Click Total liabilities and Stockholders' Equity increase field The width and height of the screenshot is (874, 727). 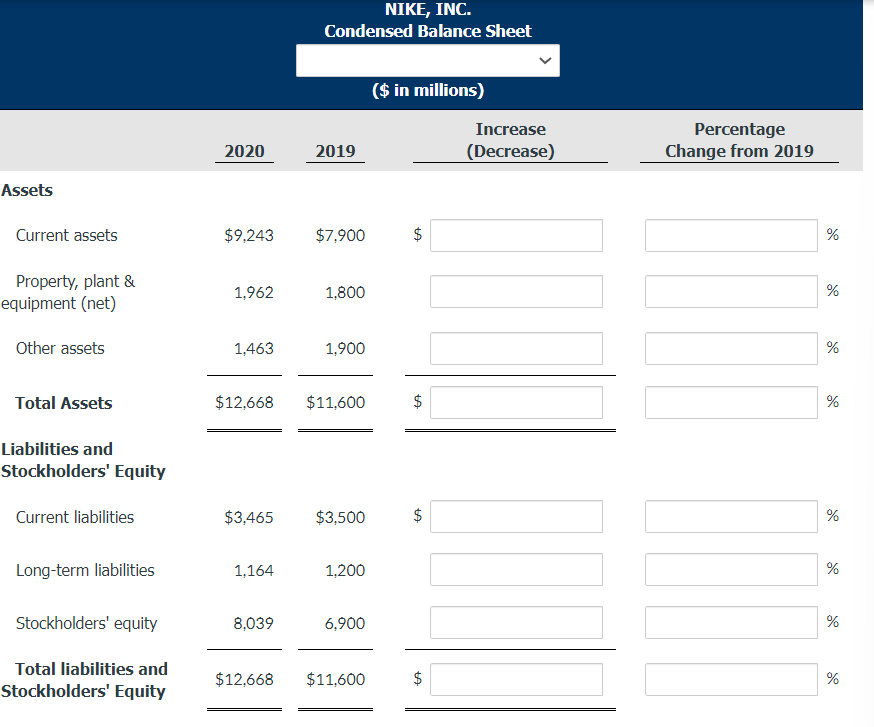click(x=516, y=679)
